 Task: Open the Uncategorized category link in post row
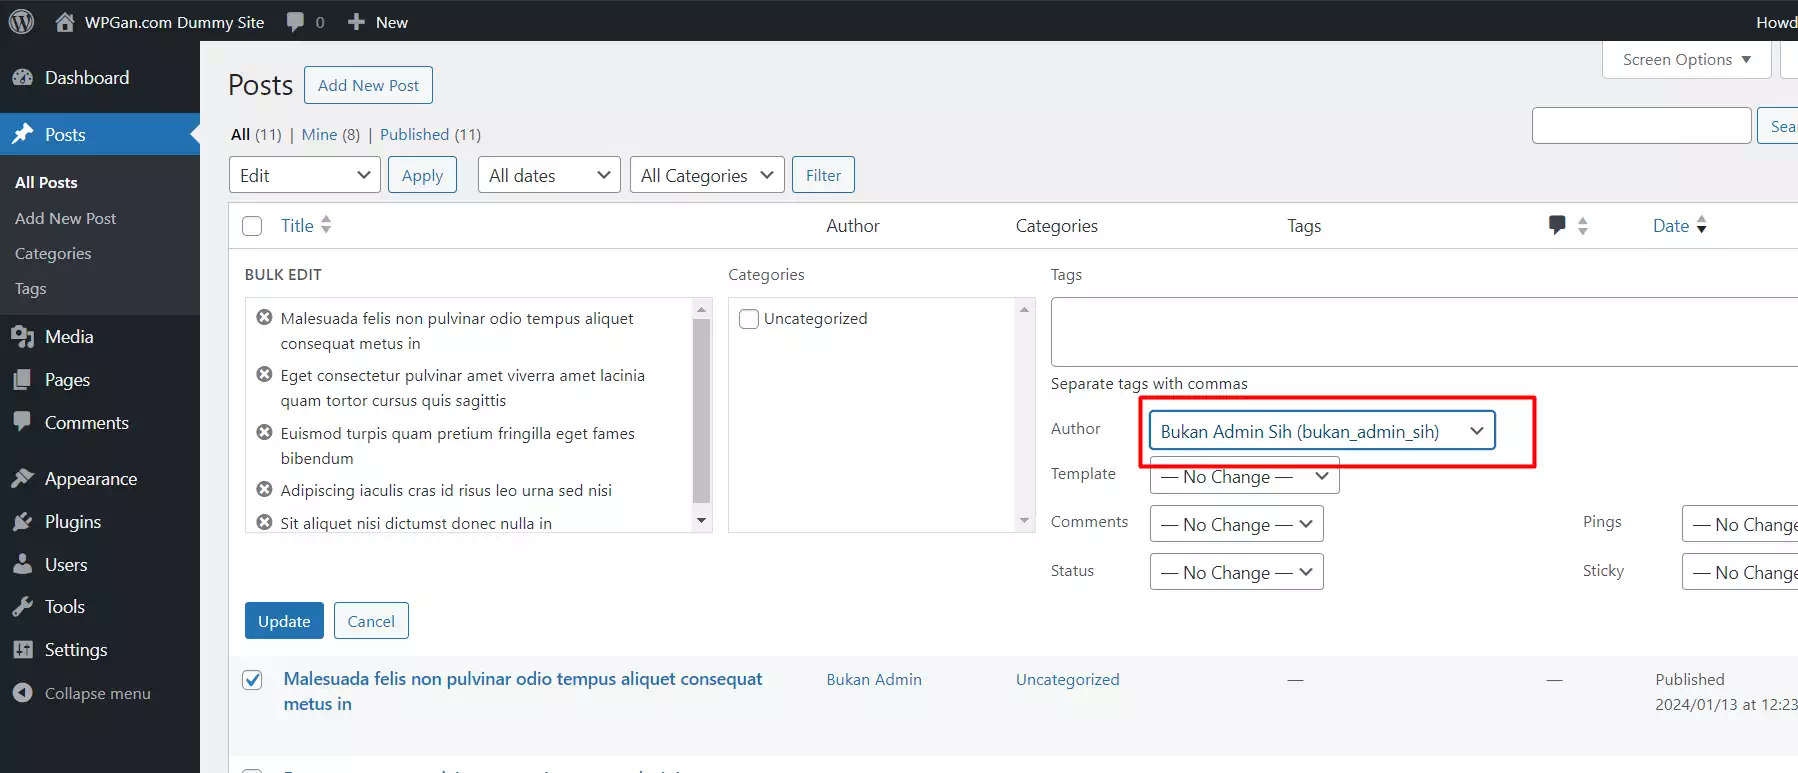(x=1067, y=679)
